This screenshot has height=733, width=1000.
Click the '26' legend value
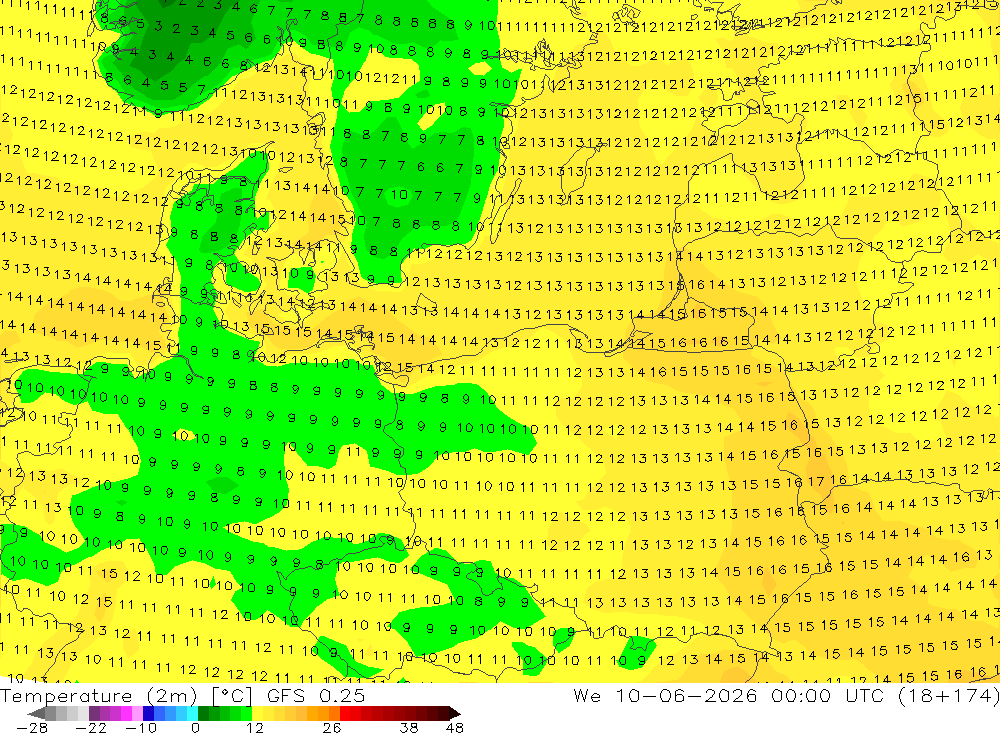point(332,727)
